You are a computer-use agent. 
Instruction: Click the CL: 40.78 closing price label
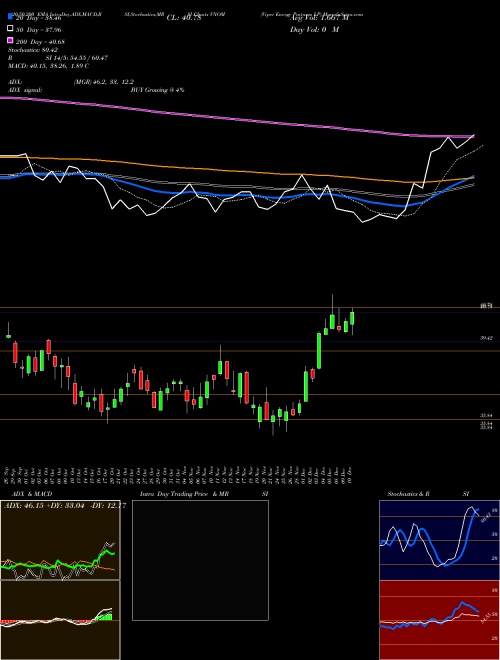[x=184, y=18]
